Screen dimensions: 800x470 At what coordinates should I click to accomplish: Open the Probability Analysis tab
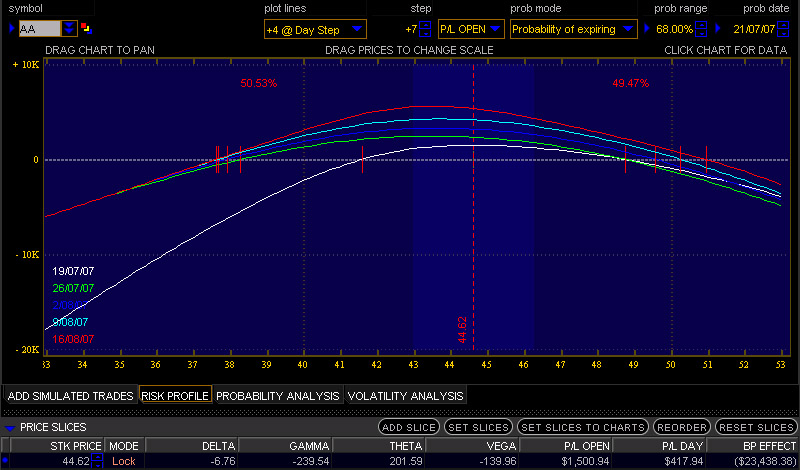(278, 395)
